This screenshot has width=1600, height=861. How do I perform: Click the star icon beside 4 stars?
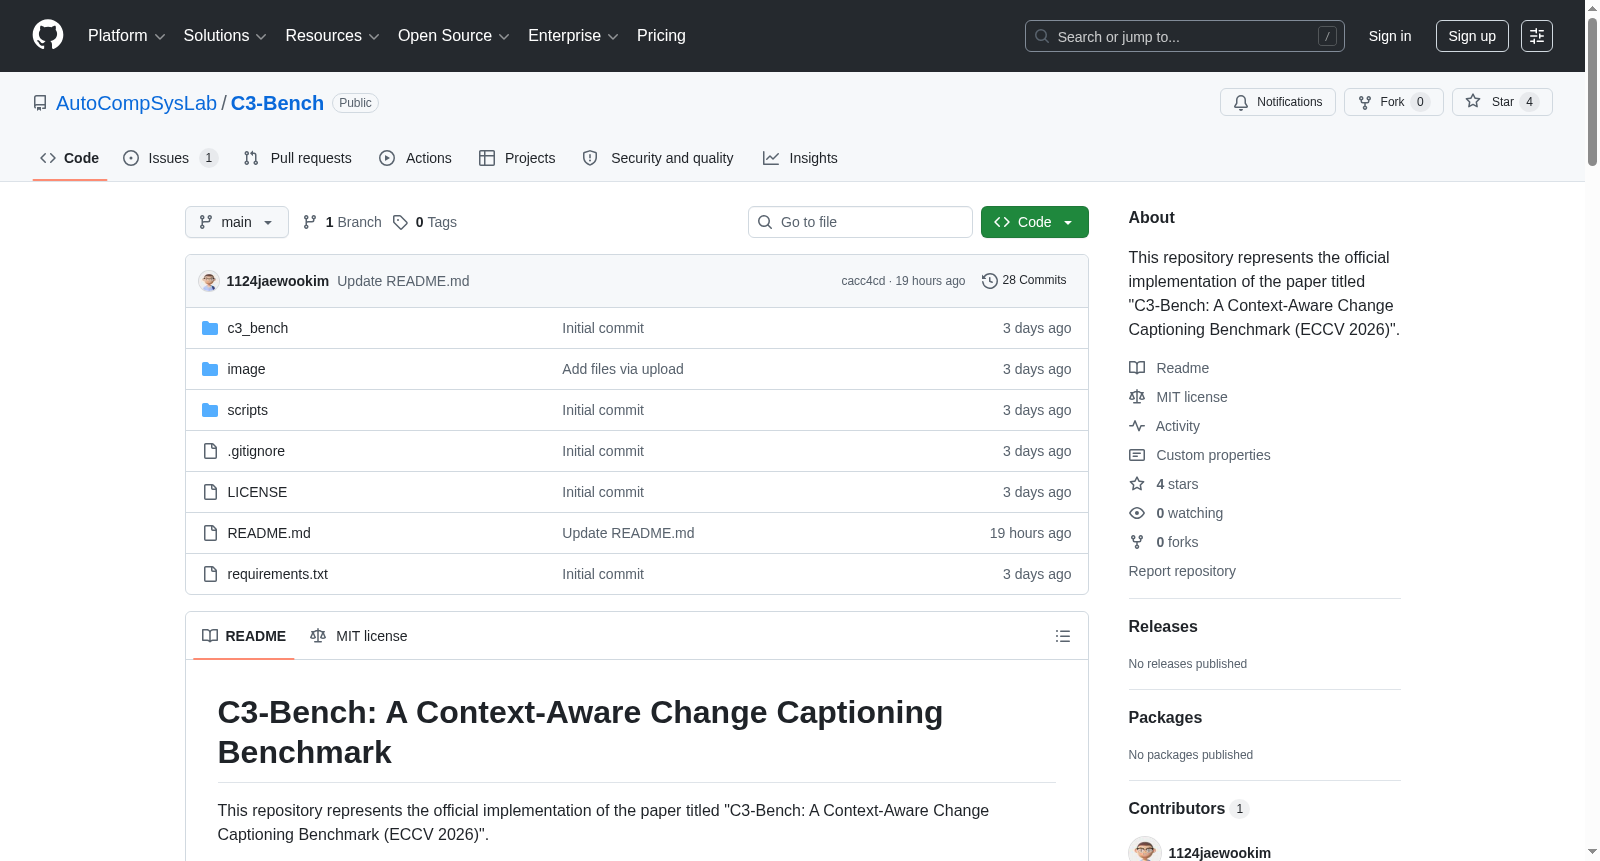point(1137,484)
